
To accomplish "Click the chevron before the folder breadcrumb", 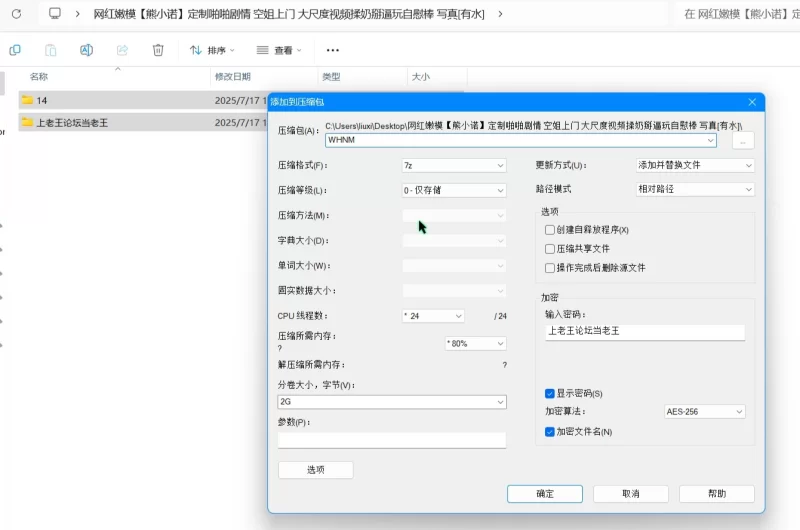I will pyautogui.click(x=78, y=14).
